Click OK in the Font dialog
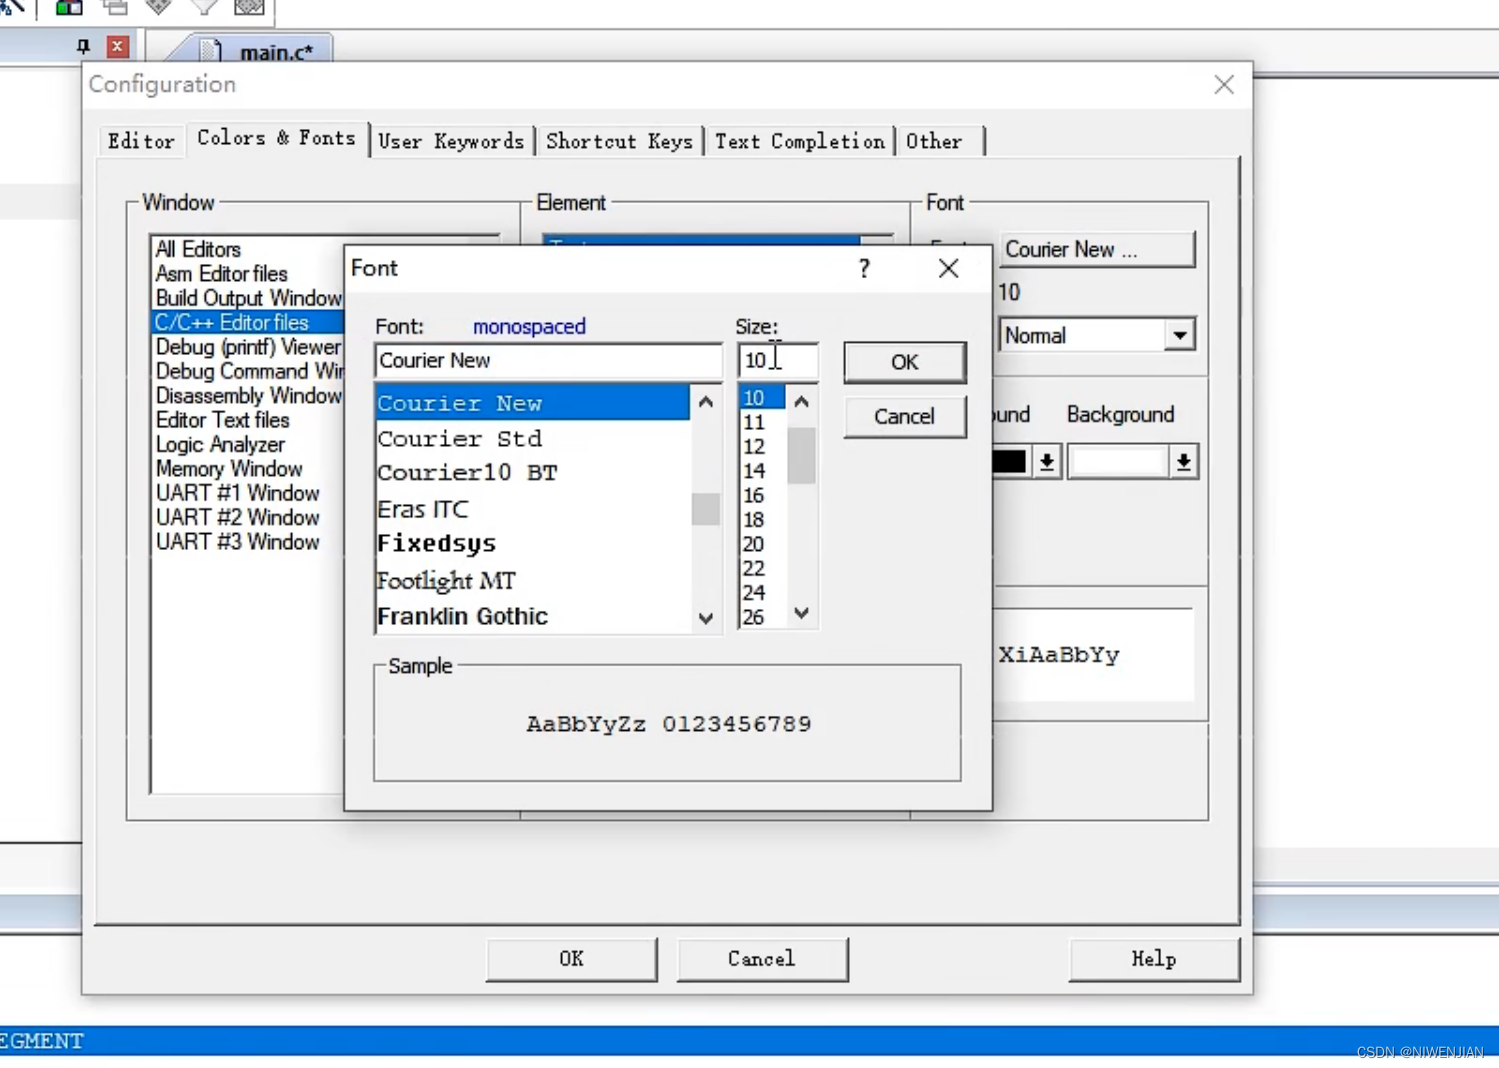The image size is (1499, 1068). (x=904, y=362)
